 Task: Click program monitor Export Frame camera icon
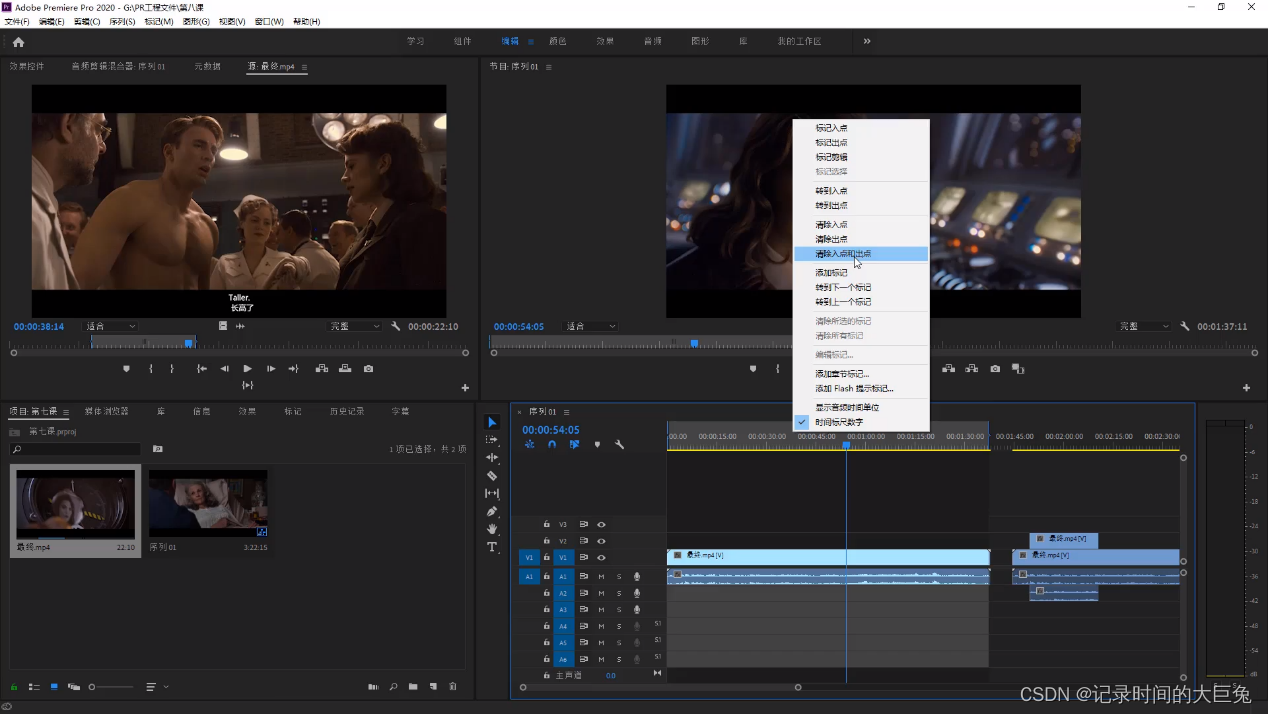995,369
